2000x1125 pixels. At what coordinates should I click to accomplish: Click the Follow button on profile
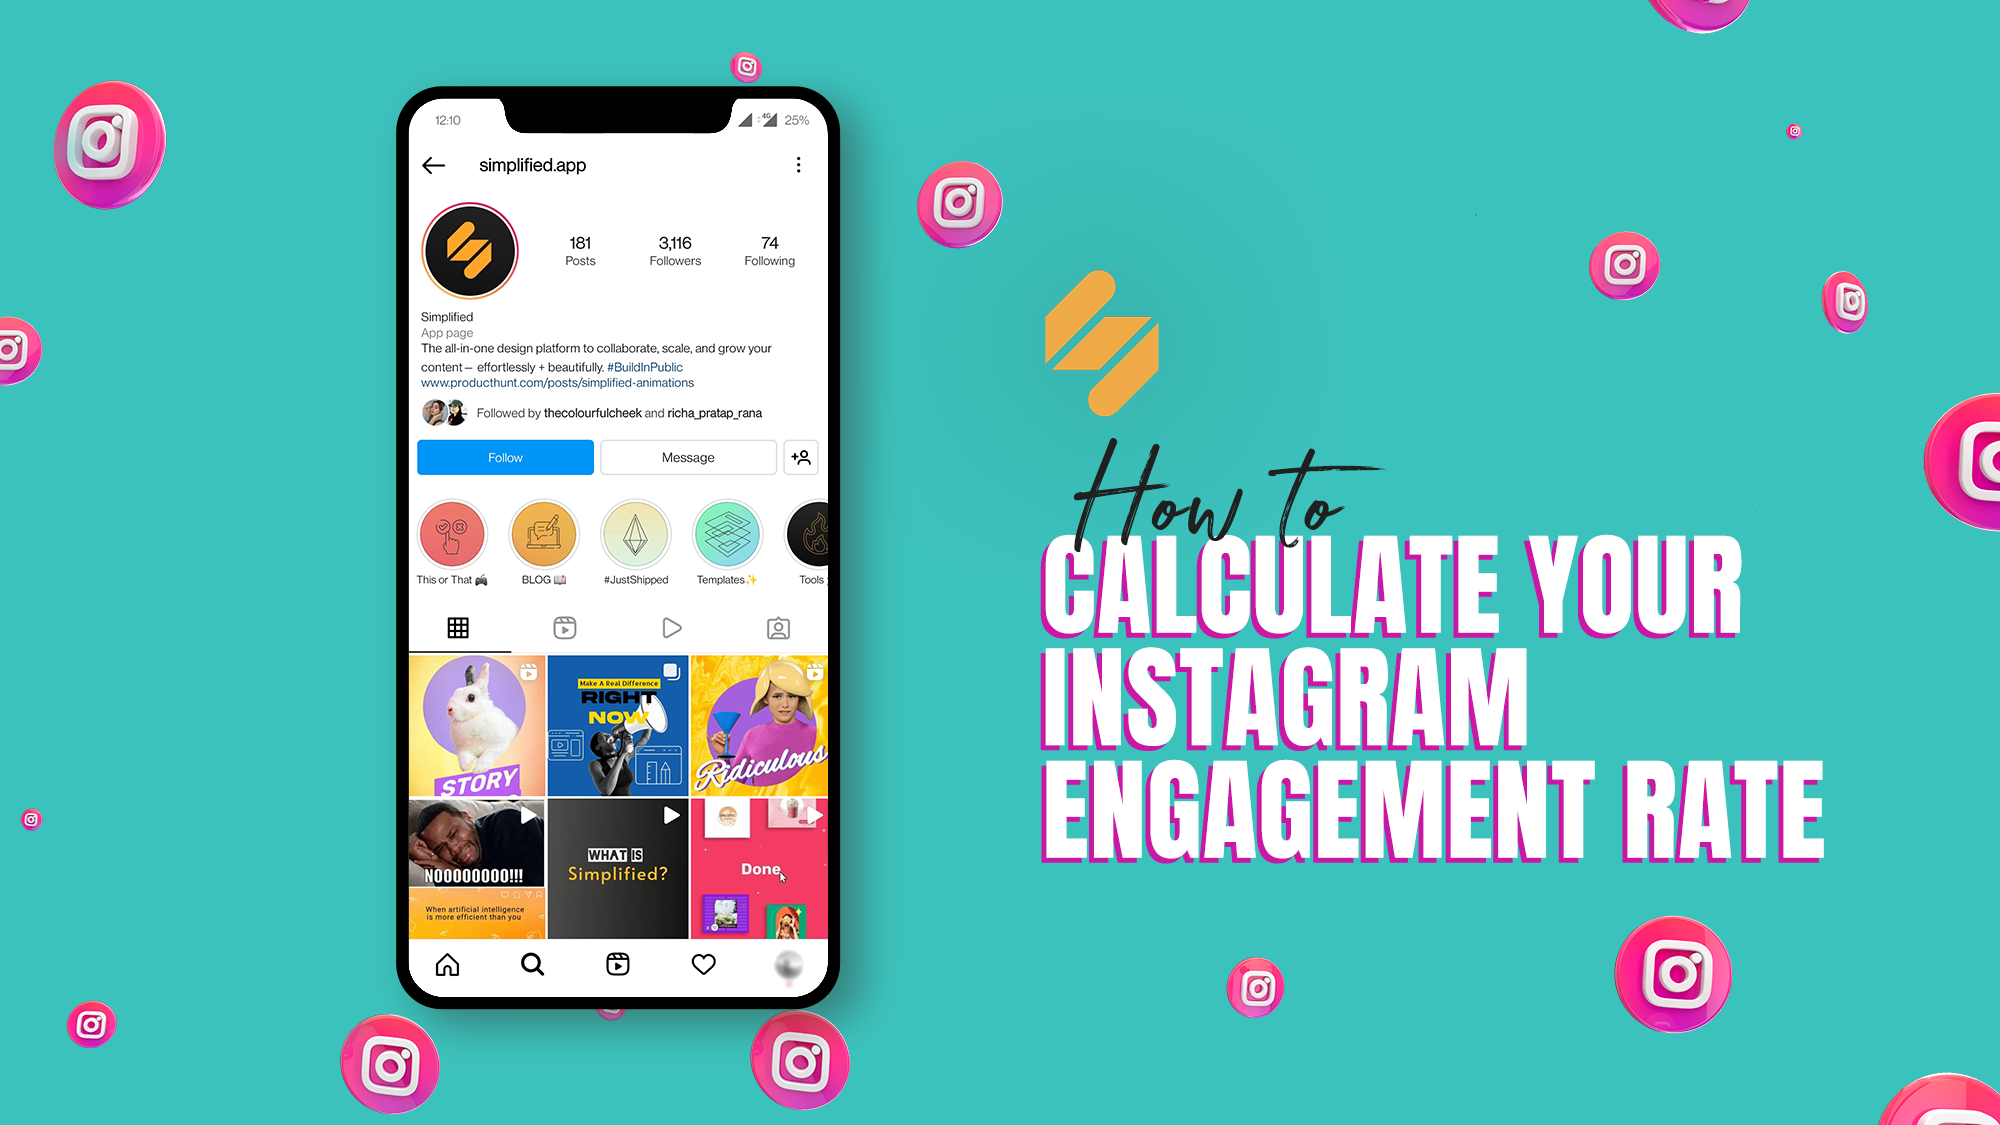click(x=504, y=456)
